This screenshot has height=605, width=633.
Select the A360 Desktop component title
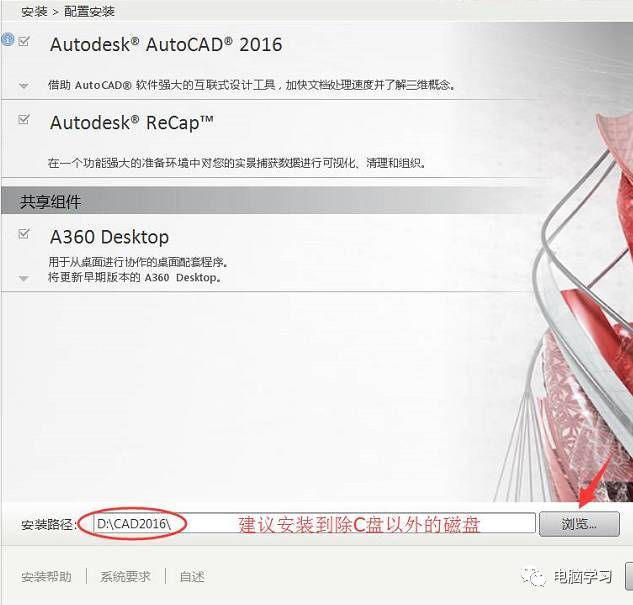[109, 237]
